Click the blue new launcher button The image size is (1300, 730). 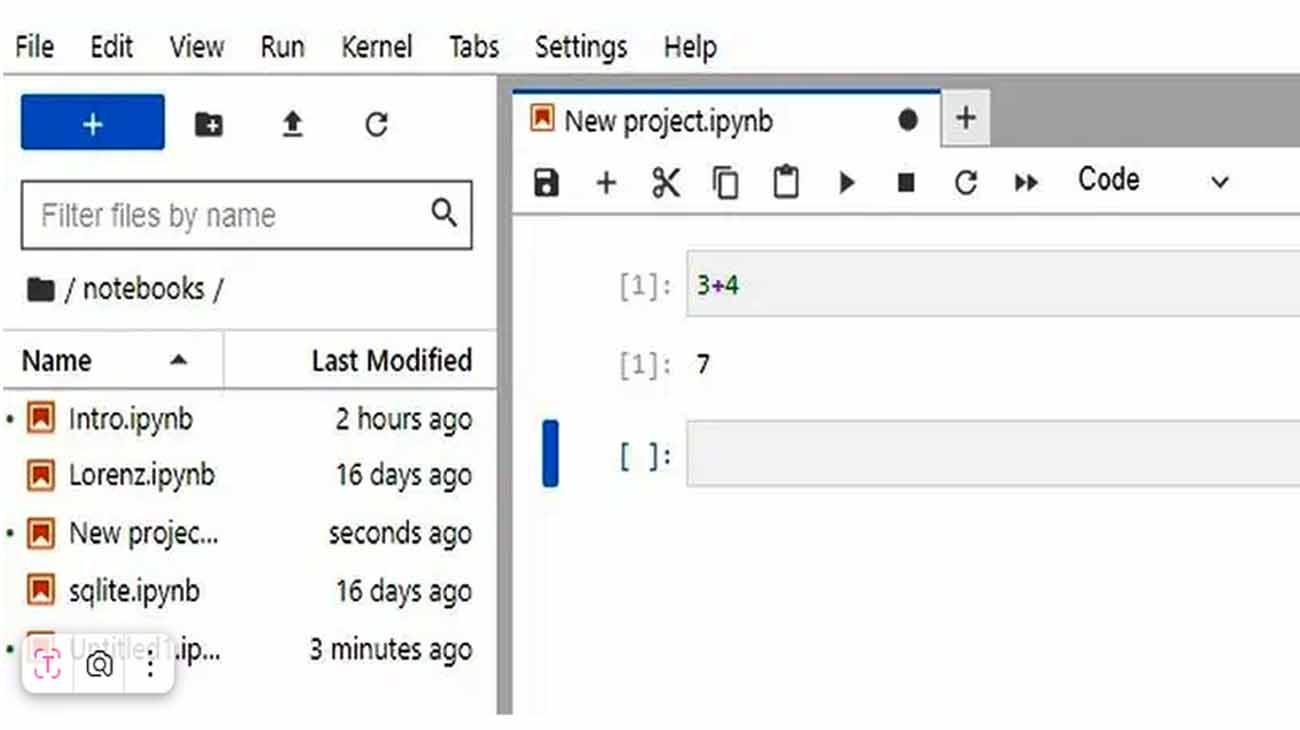(93, 123)
